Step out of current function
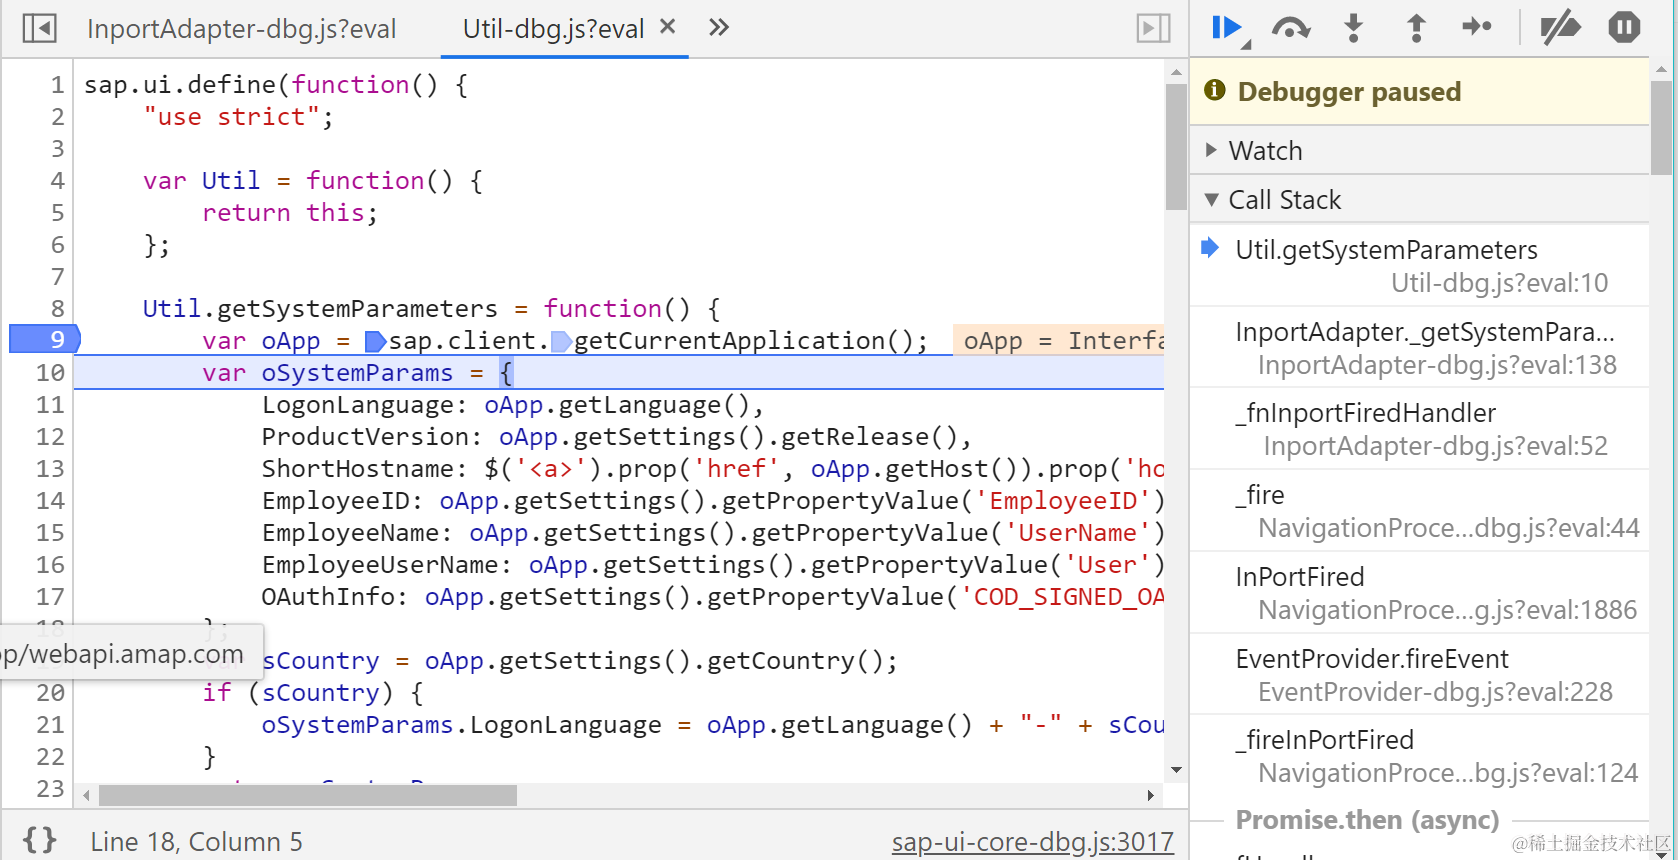 (x=1416, y=28)
